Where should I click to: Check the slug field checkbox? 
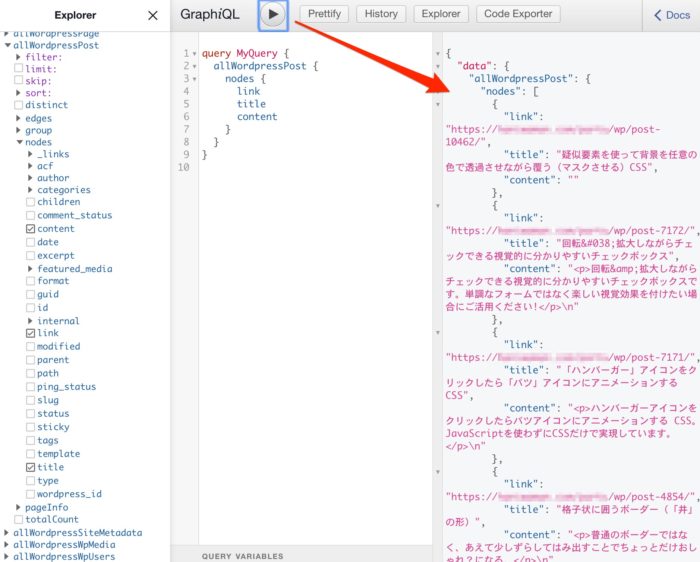click(x=30, y=399)
